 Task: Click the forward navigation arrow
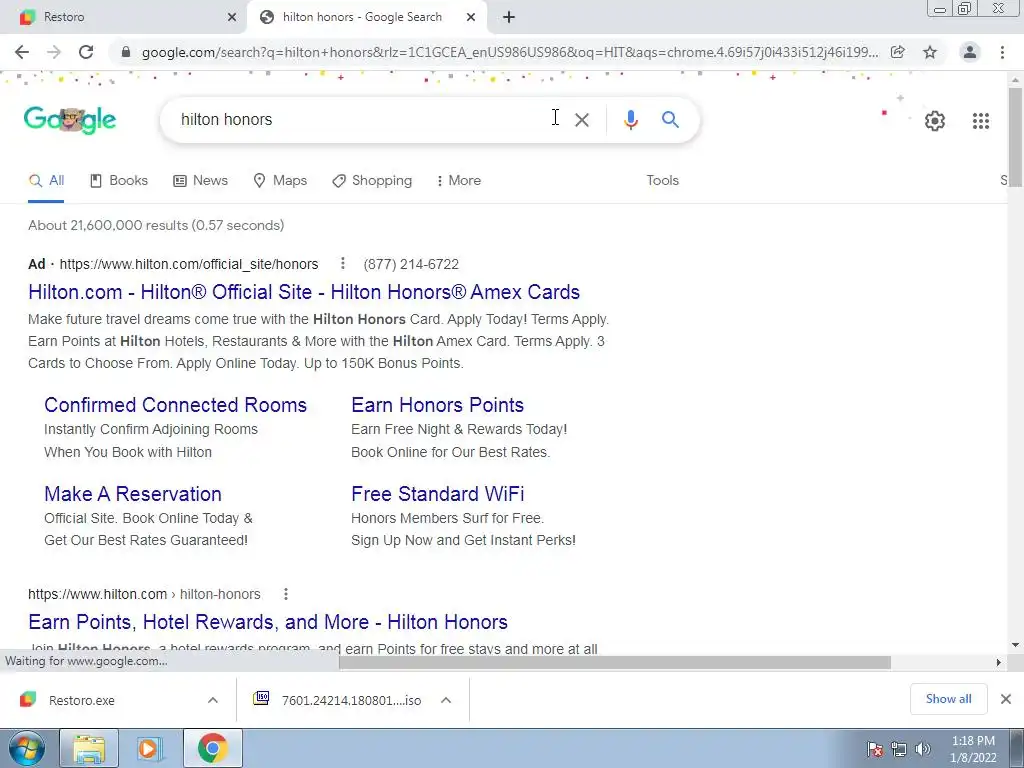click(x=54, y=52)
